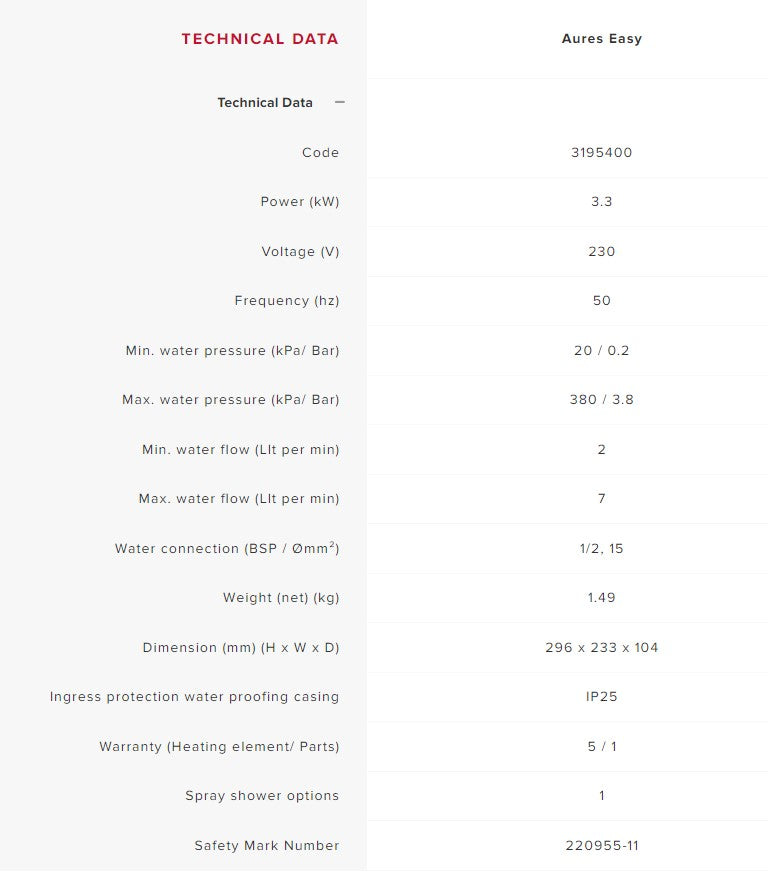Select Safety Mark Number 220955-11
The image size is (768, 876).
[602, 845]
